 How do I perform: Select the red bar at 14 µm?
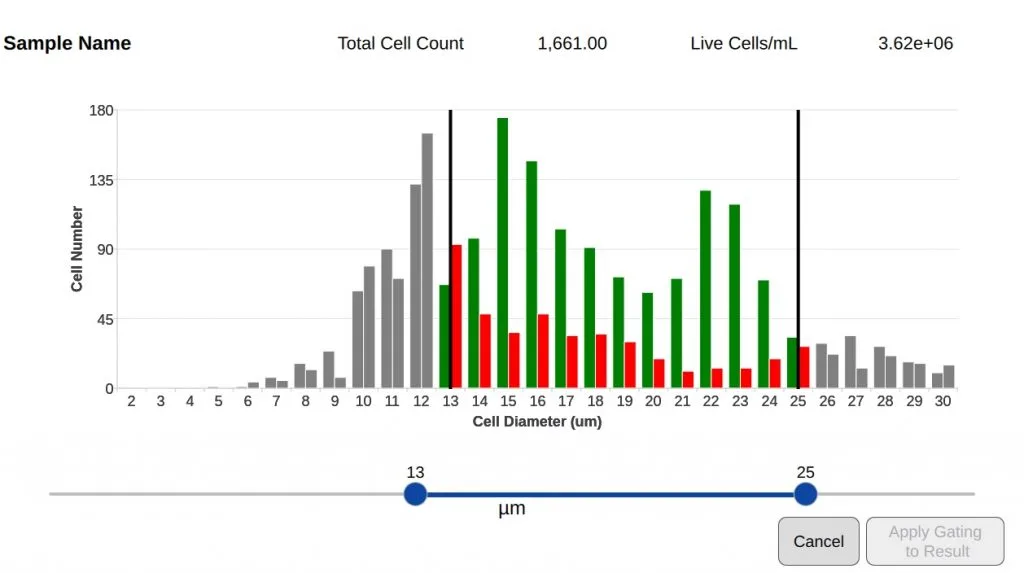point(485,351)
